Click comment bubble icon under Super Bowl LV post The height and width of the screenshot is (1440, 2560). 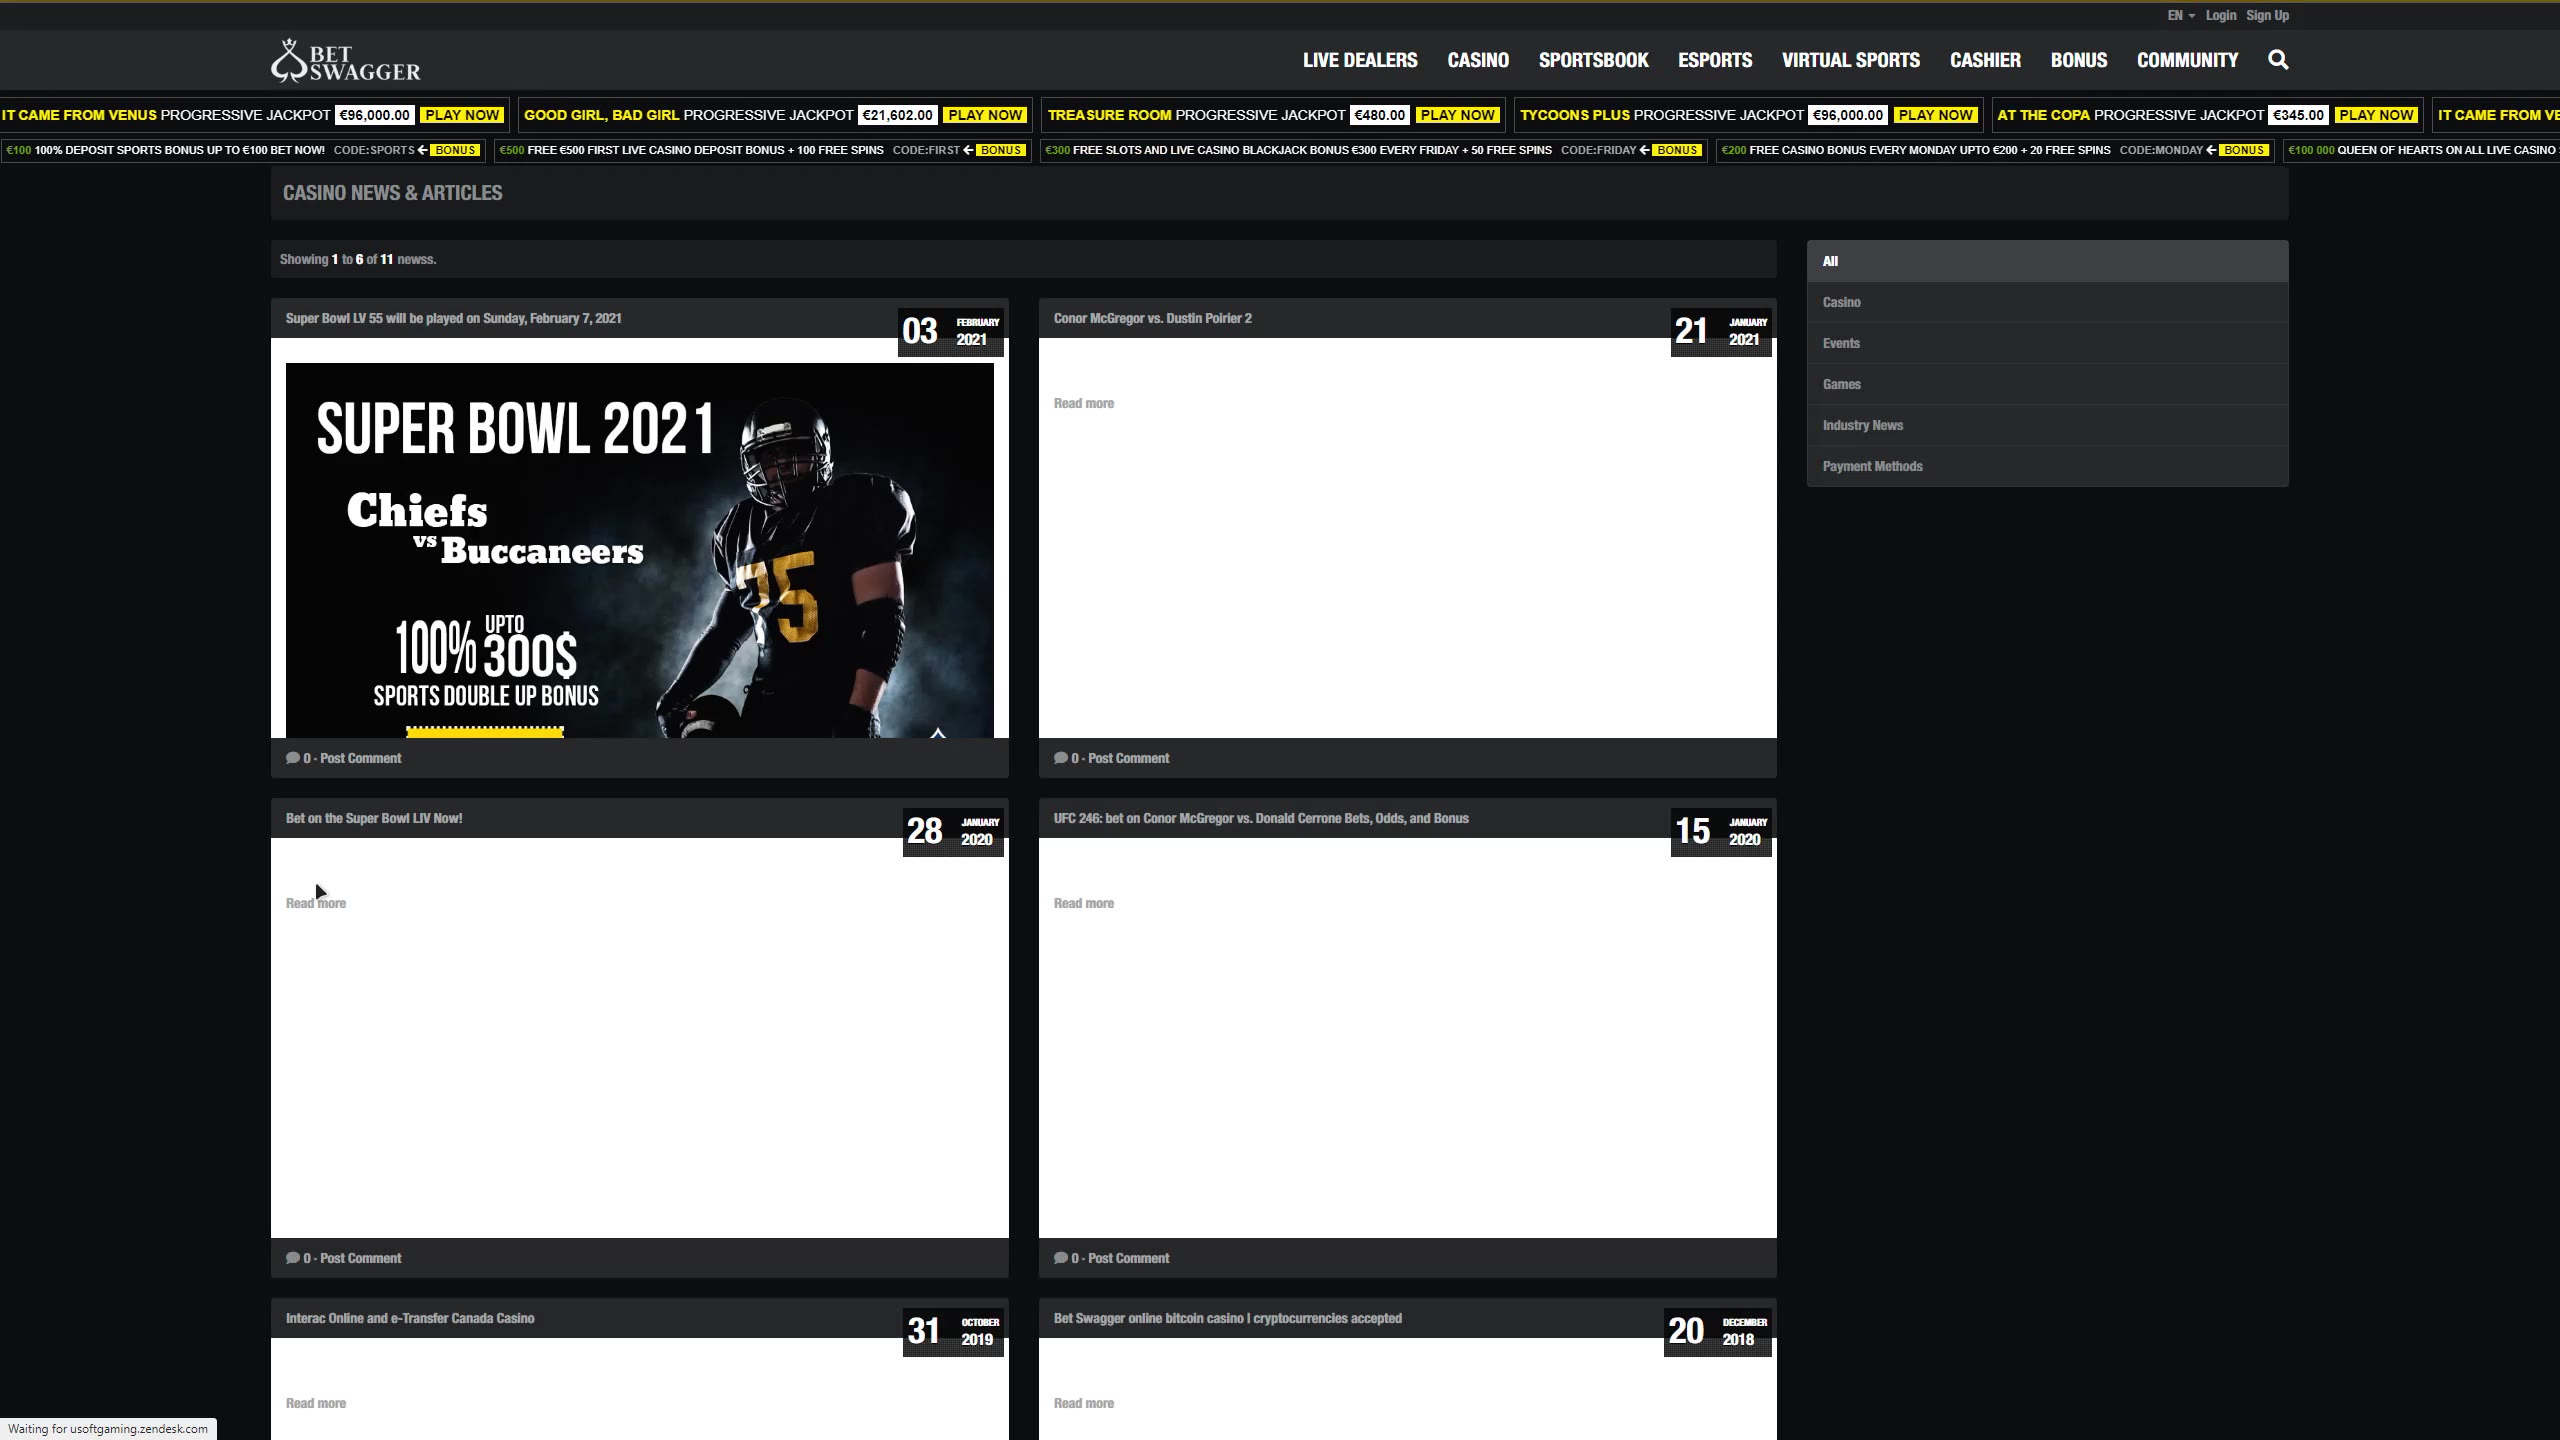pos(292,758)
